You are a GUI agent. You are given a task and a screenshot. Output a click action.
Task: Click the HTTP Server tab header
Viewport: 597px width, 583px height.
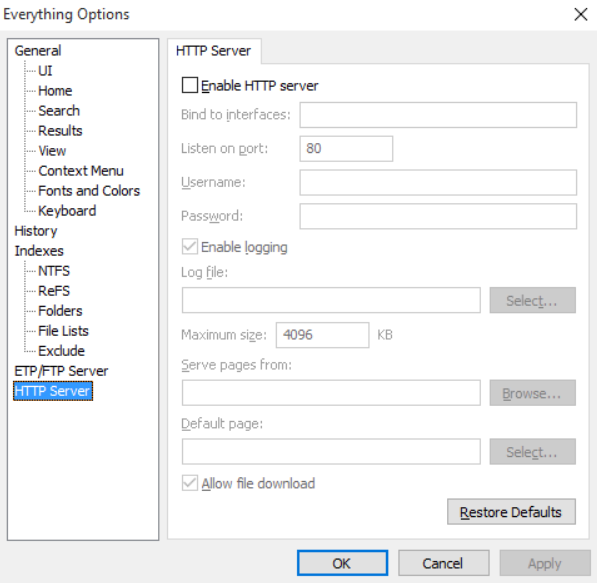pyautogui.click(x=214, y=51)
